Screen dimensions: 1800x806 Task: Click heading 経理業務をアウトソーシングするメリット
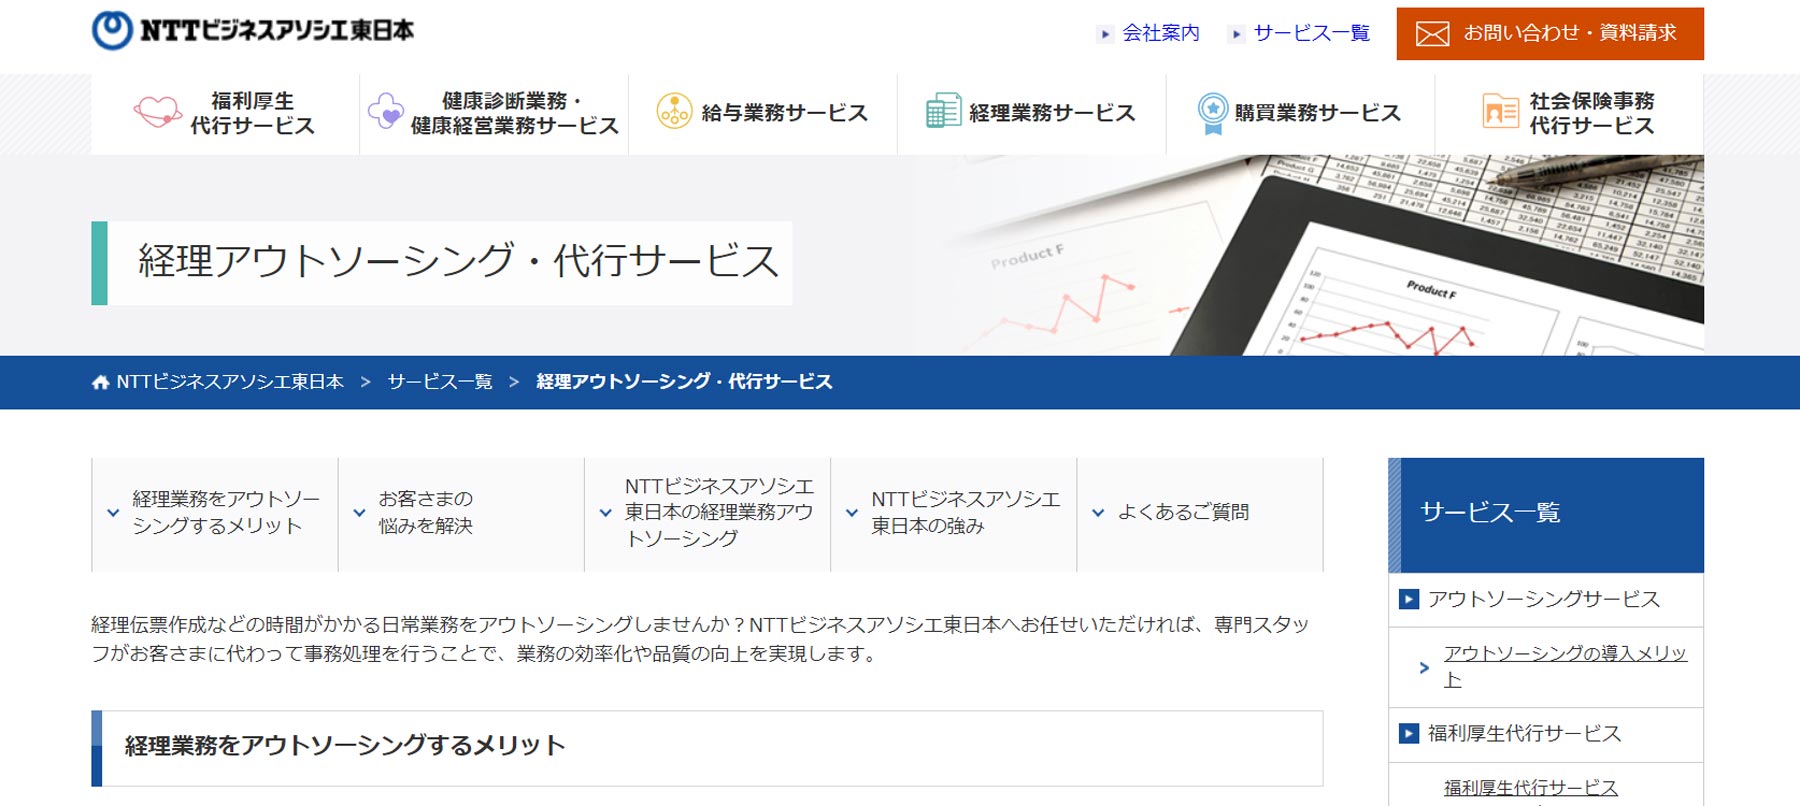345,746
